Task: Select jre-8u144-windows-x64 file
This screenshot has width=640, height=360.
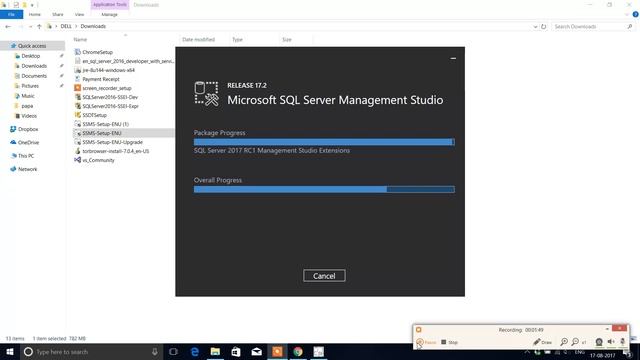Action: pos(108,70)
